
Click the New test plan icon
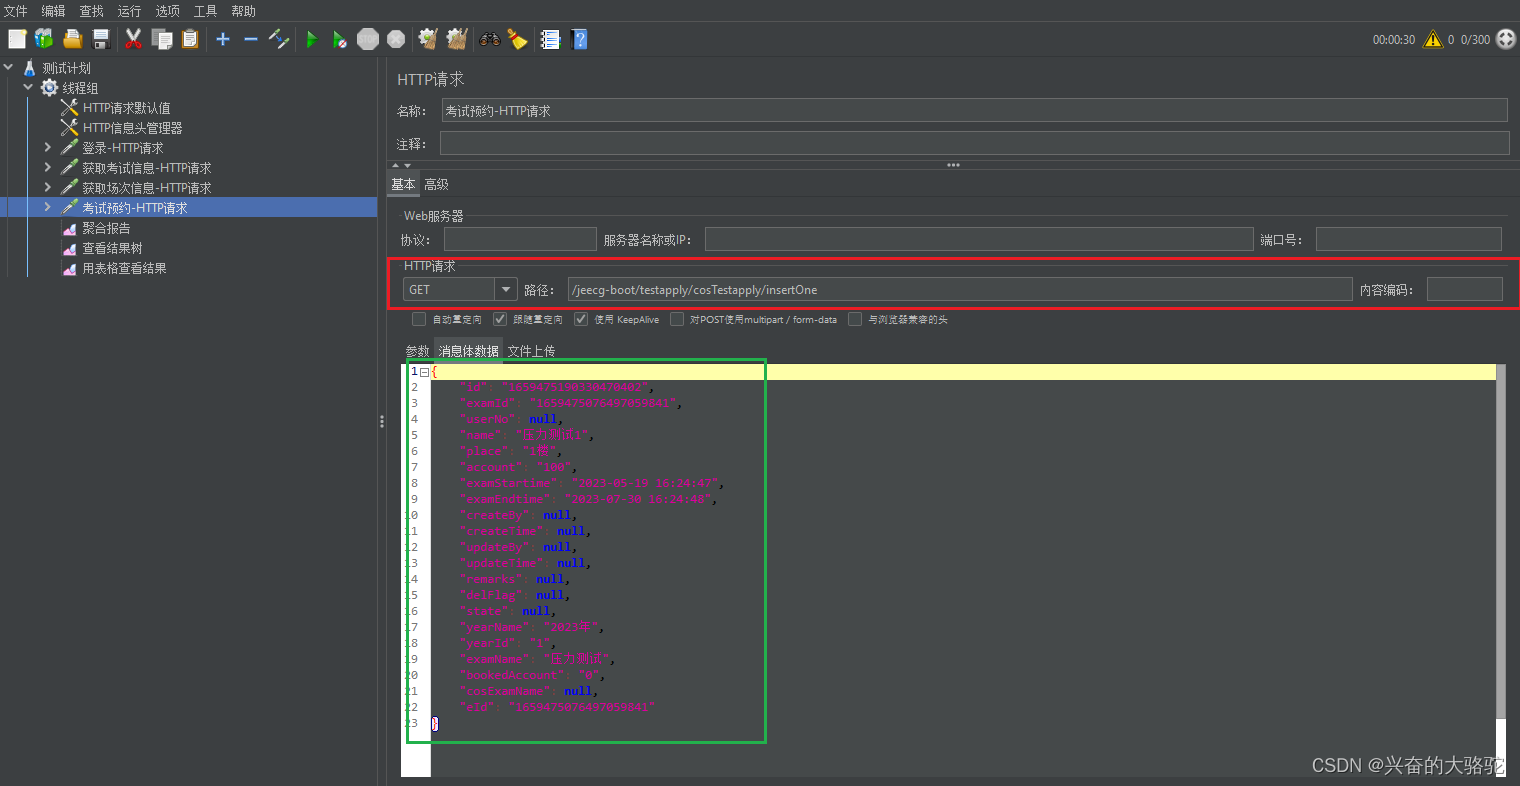pyautogui.click(x=17, y=39)
